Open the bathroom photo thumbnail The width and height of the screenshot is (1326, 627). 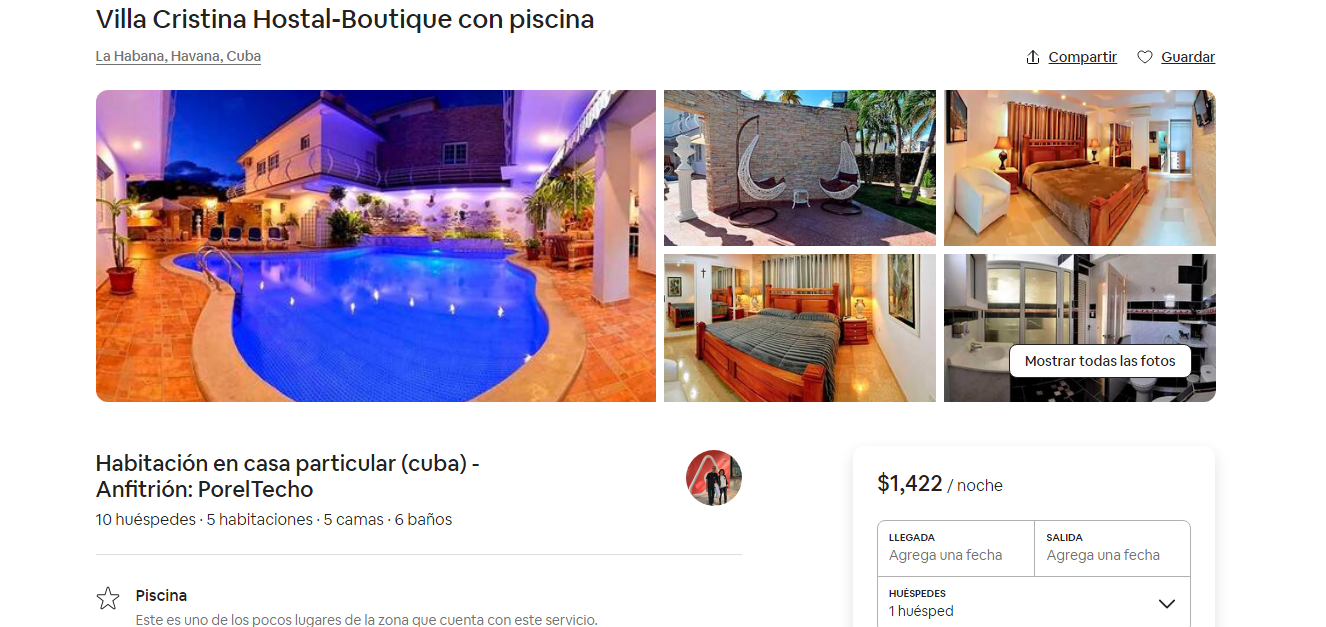pyautogui.click(x=1080, y=328)
